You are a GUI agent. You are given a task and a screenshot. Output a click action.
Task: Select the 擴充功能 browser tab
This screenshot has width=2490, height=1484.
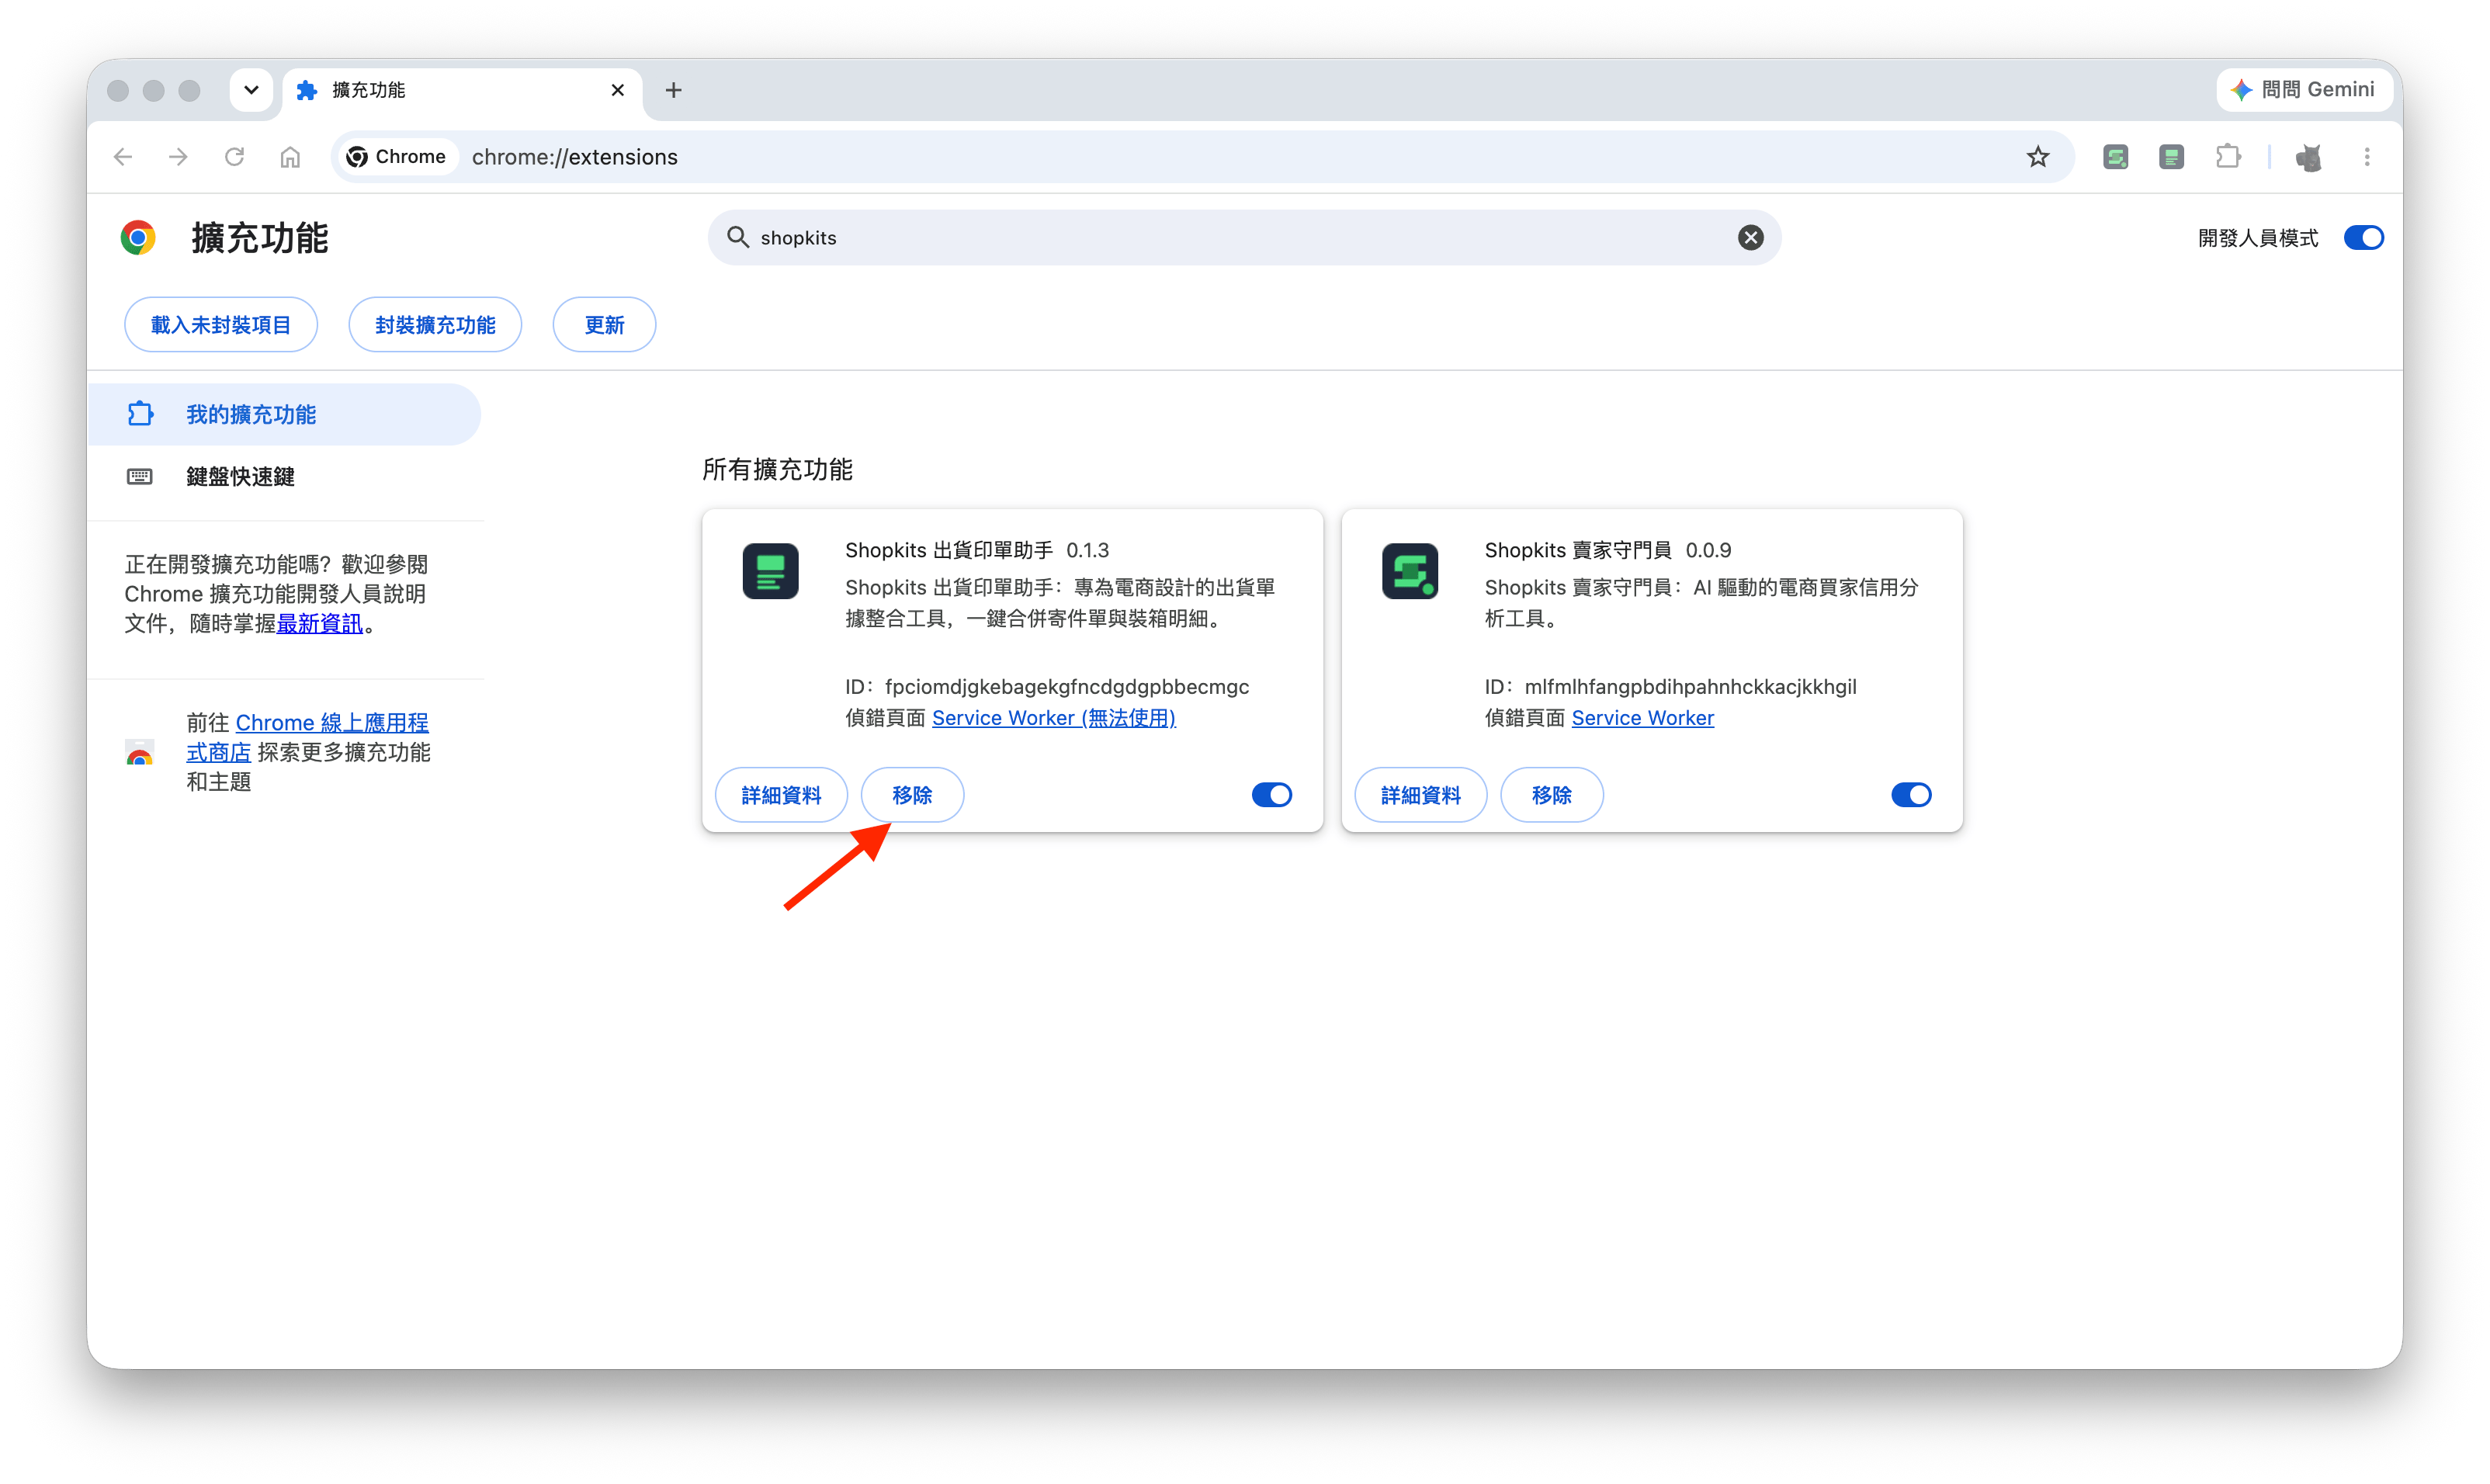point(462,90)
